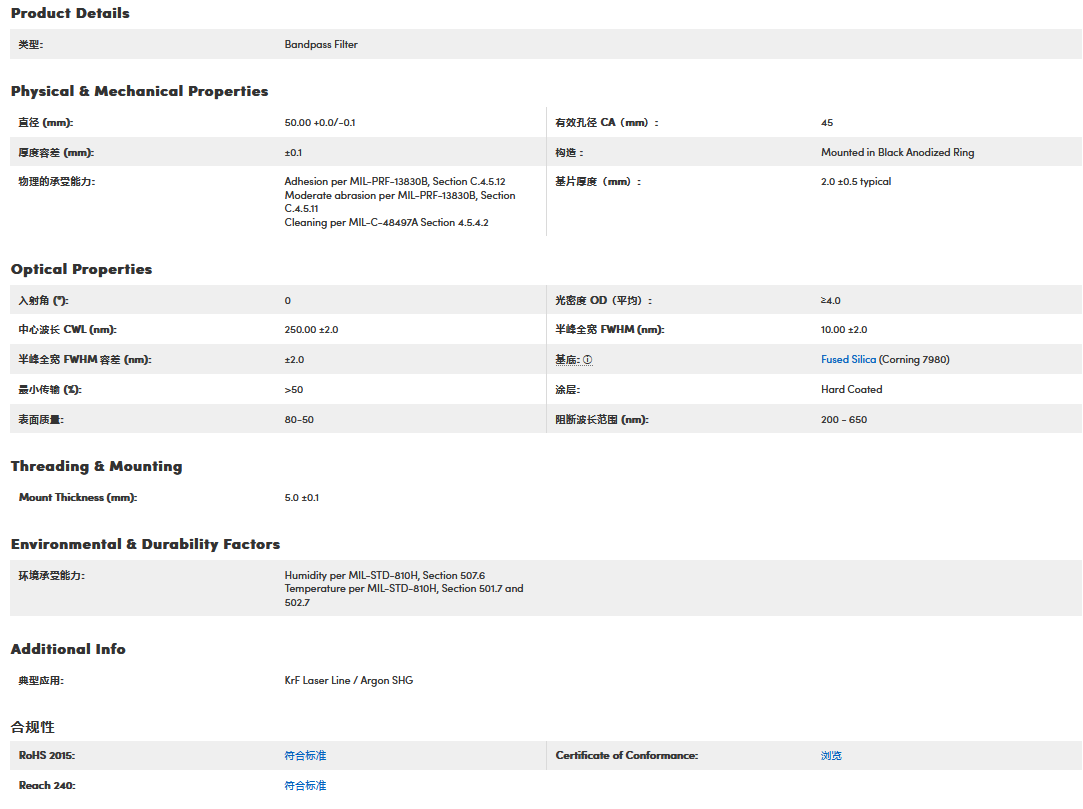
Task: Click 符合标准 link for Reach 240
Action: 305,786
